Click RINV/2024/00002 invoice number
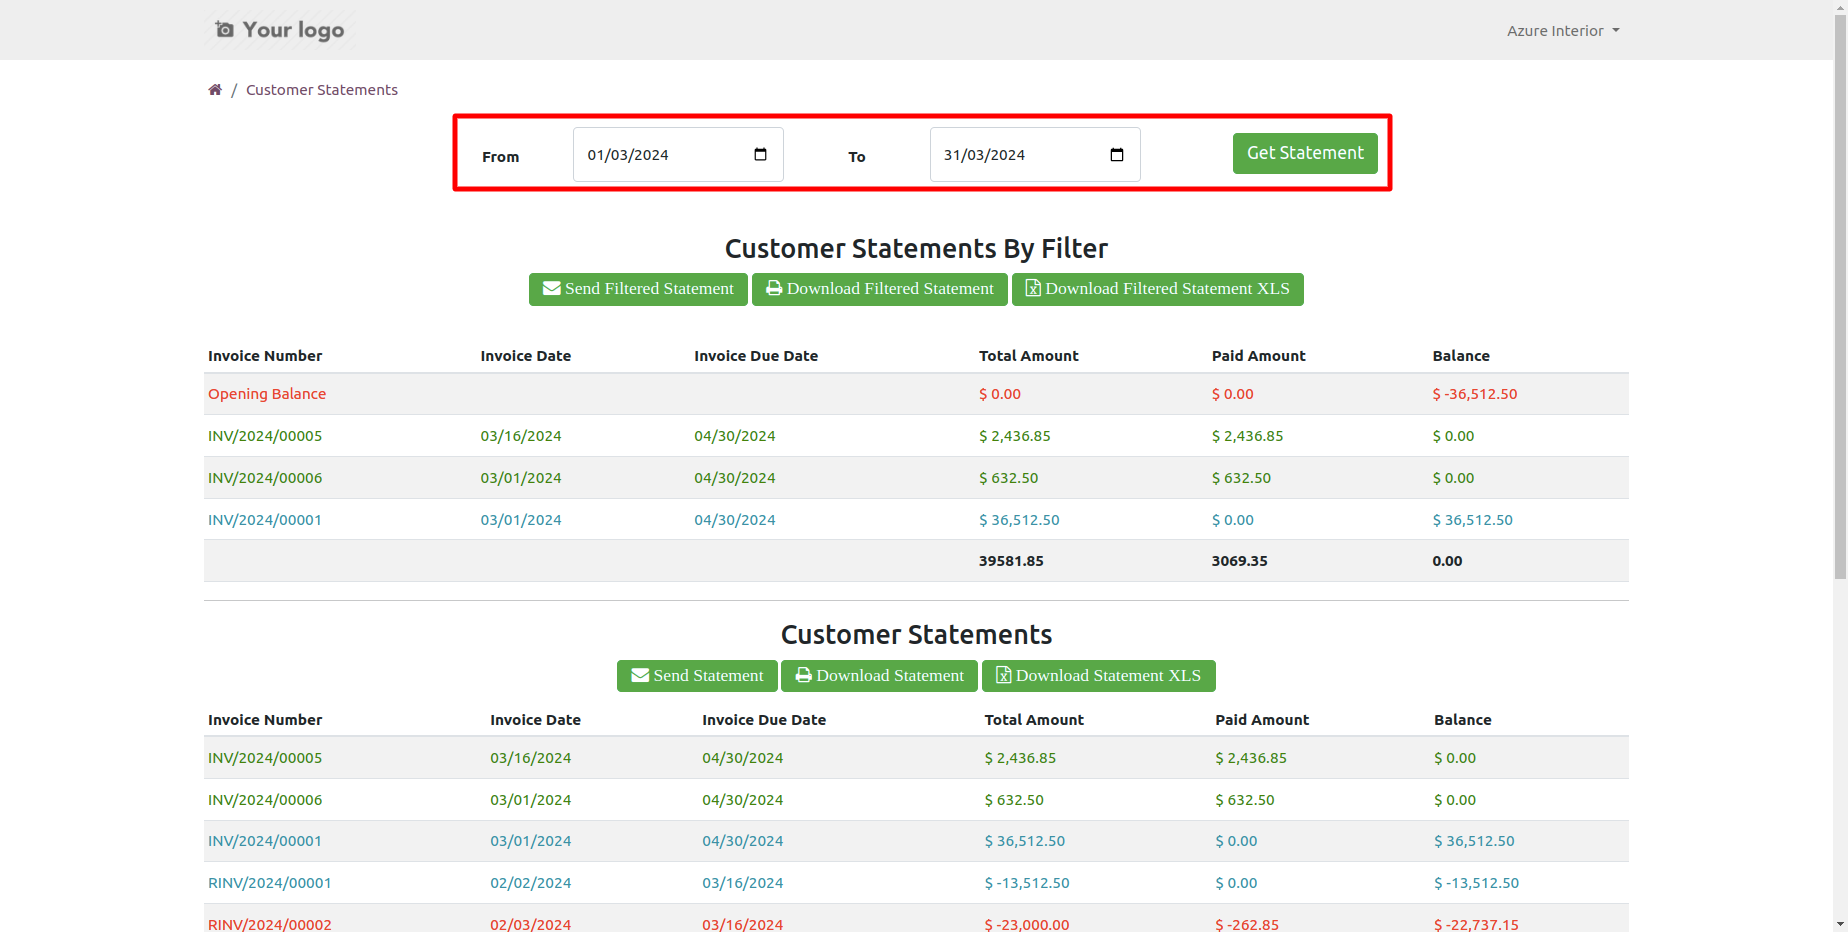Image resolution: width=1848 pixels, height=932 pixels. click(x=270, y=925)
